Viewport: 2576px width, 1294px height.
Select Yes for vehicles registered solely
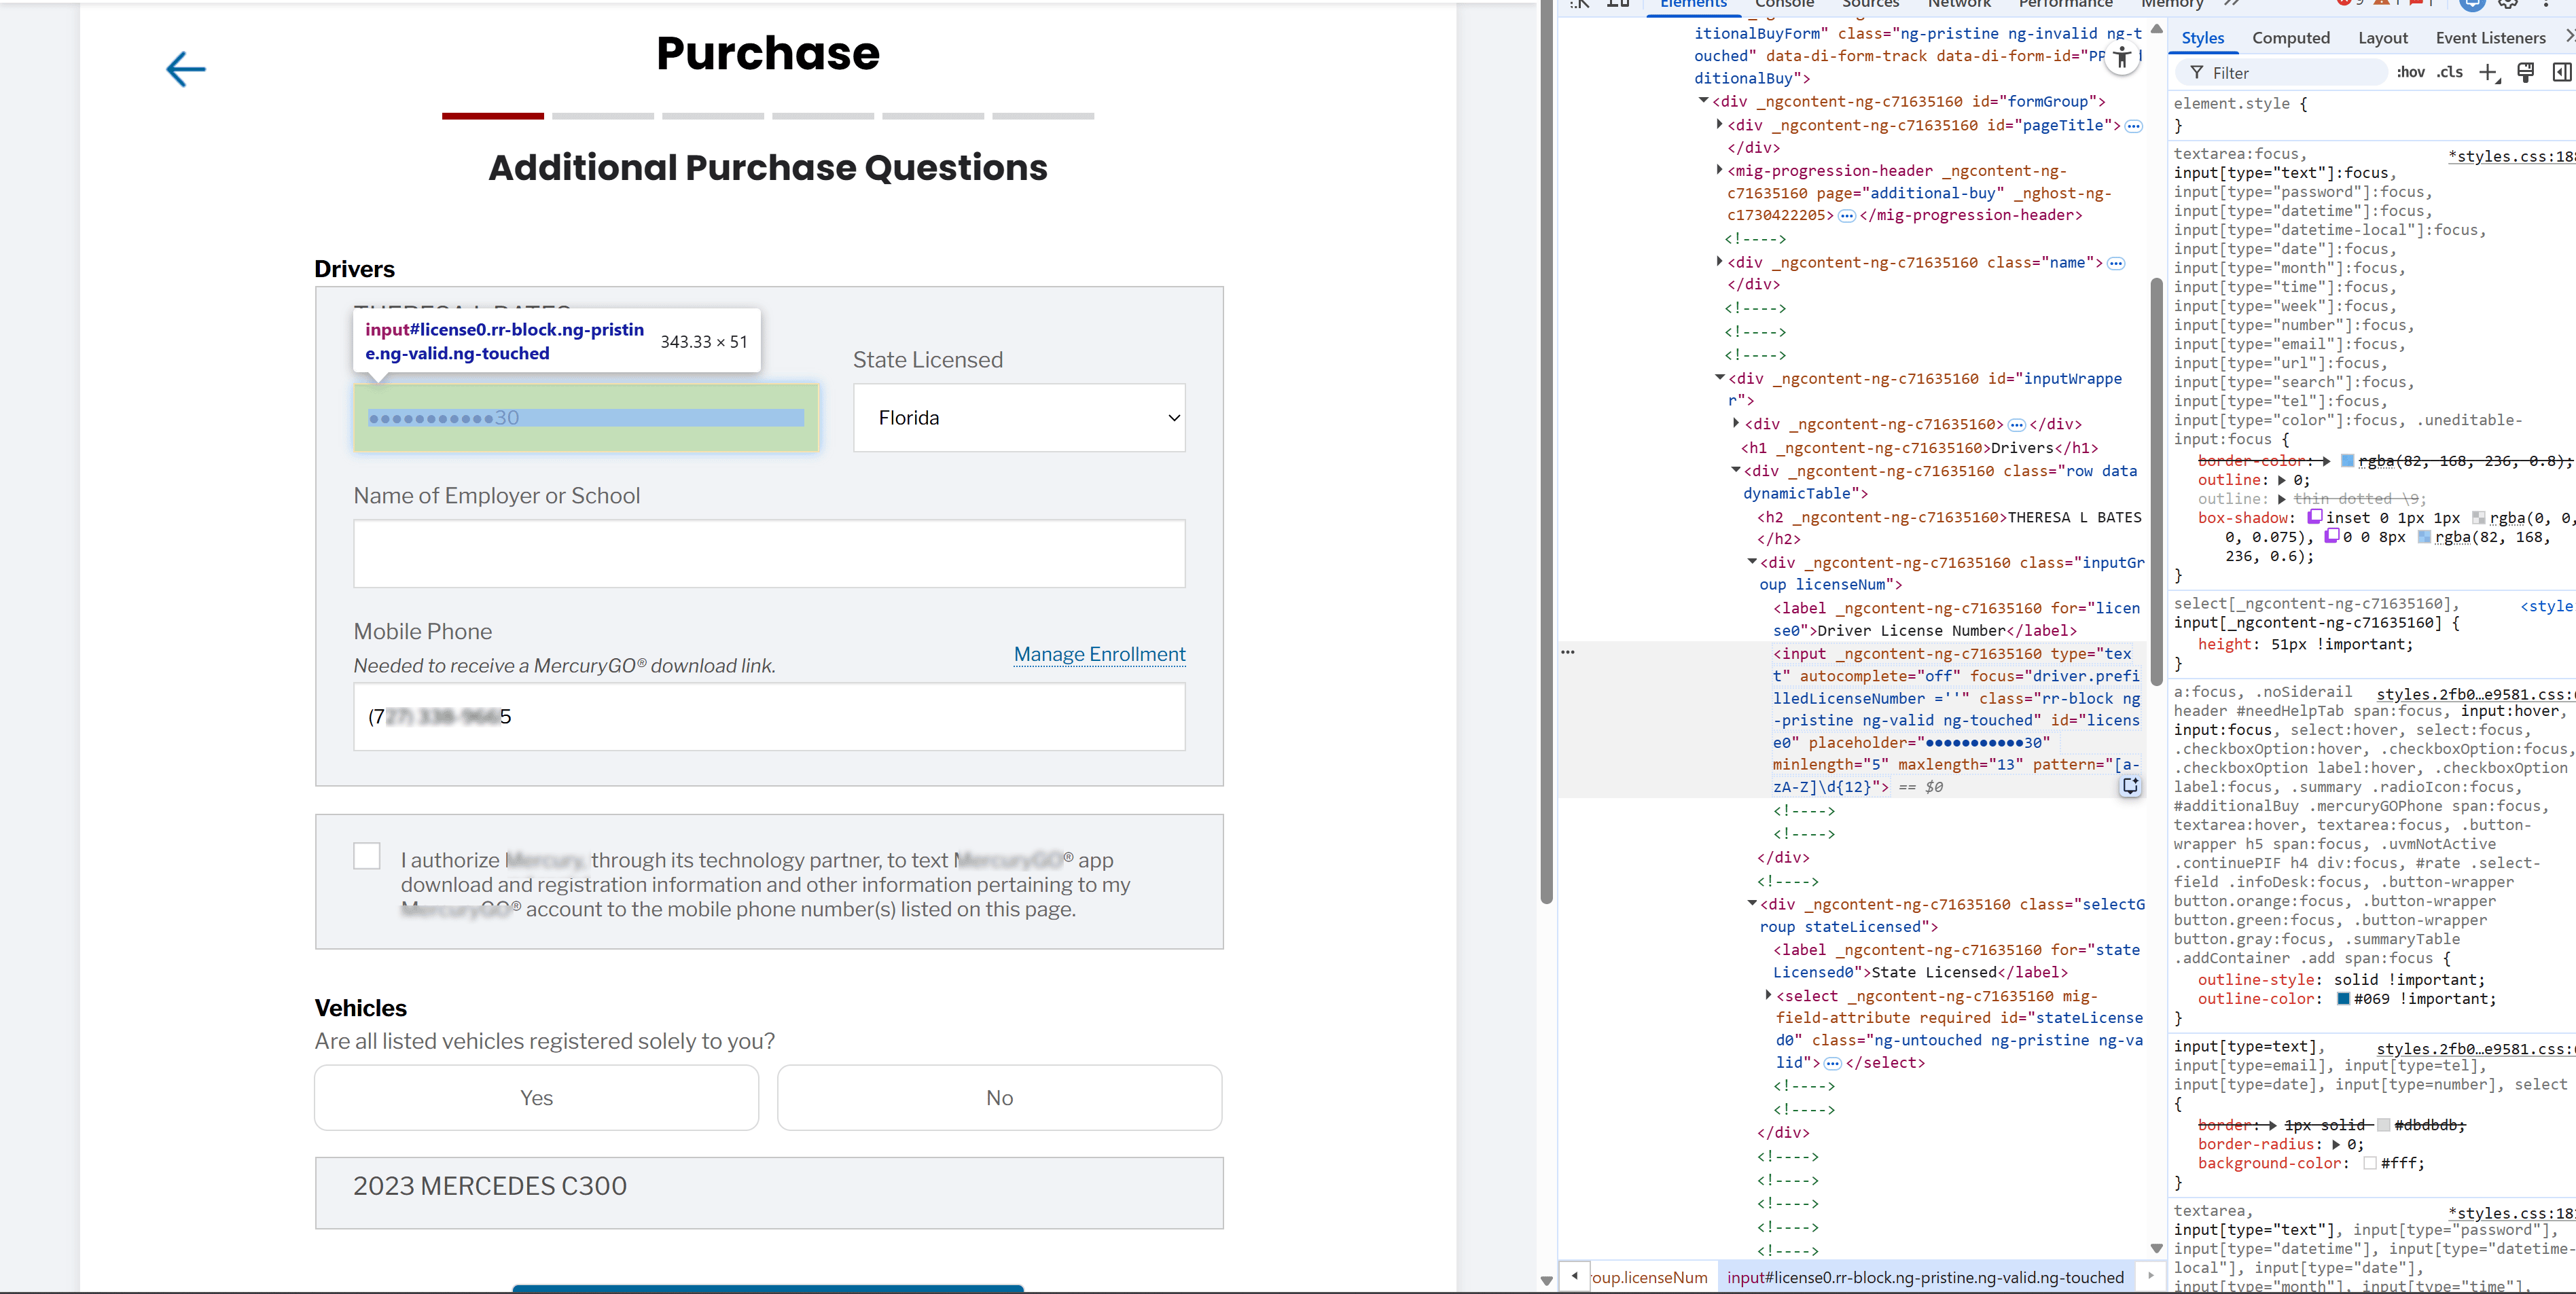pos(536,1097)
